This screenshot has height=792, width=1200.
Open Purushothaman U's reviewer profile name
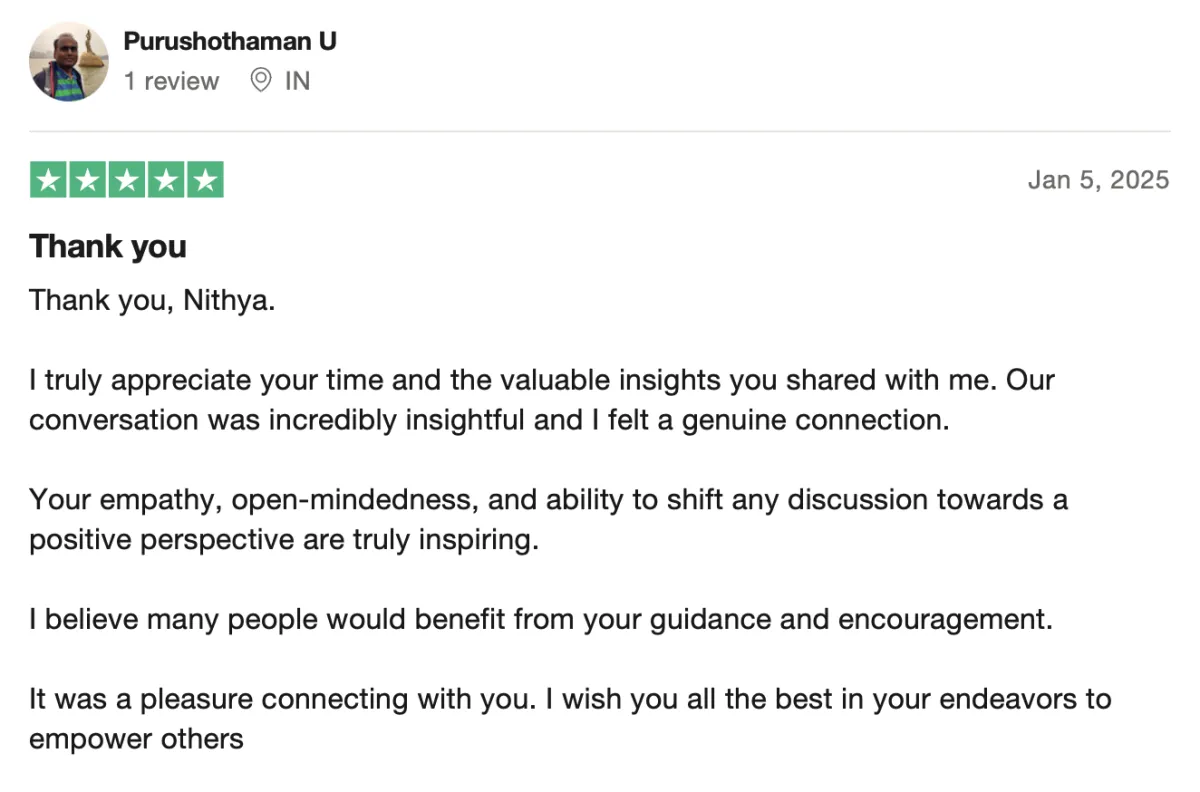pos(230,41)
